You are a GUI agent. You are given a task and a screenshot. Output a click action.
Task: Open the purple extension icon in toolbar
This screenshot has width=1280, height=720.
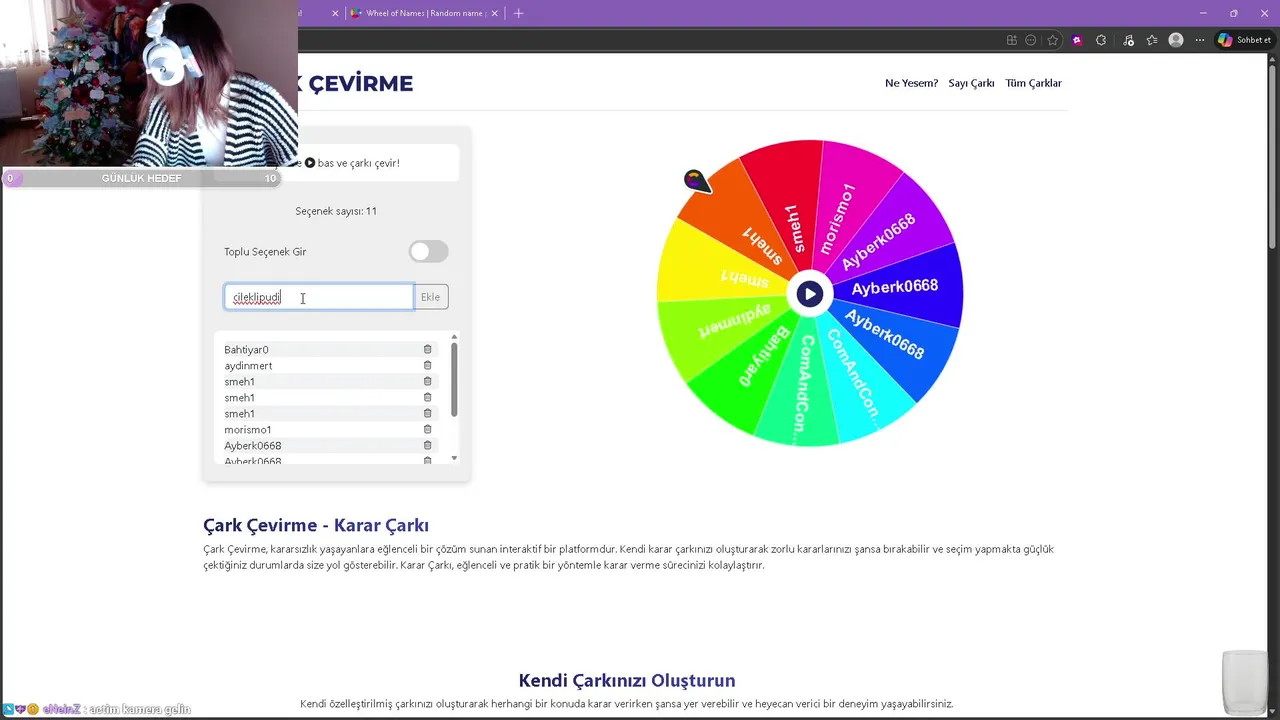click(1077, 40)
